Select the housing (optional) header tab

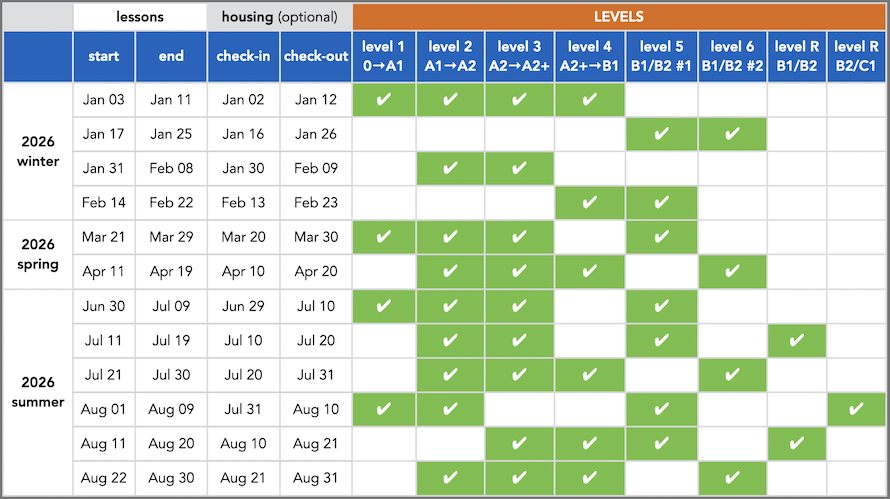280,17
